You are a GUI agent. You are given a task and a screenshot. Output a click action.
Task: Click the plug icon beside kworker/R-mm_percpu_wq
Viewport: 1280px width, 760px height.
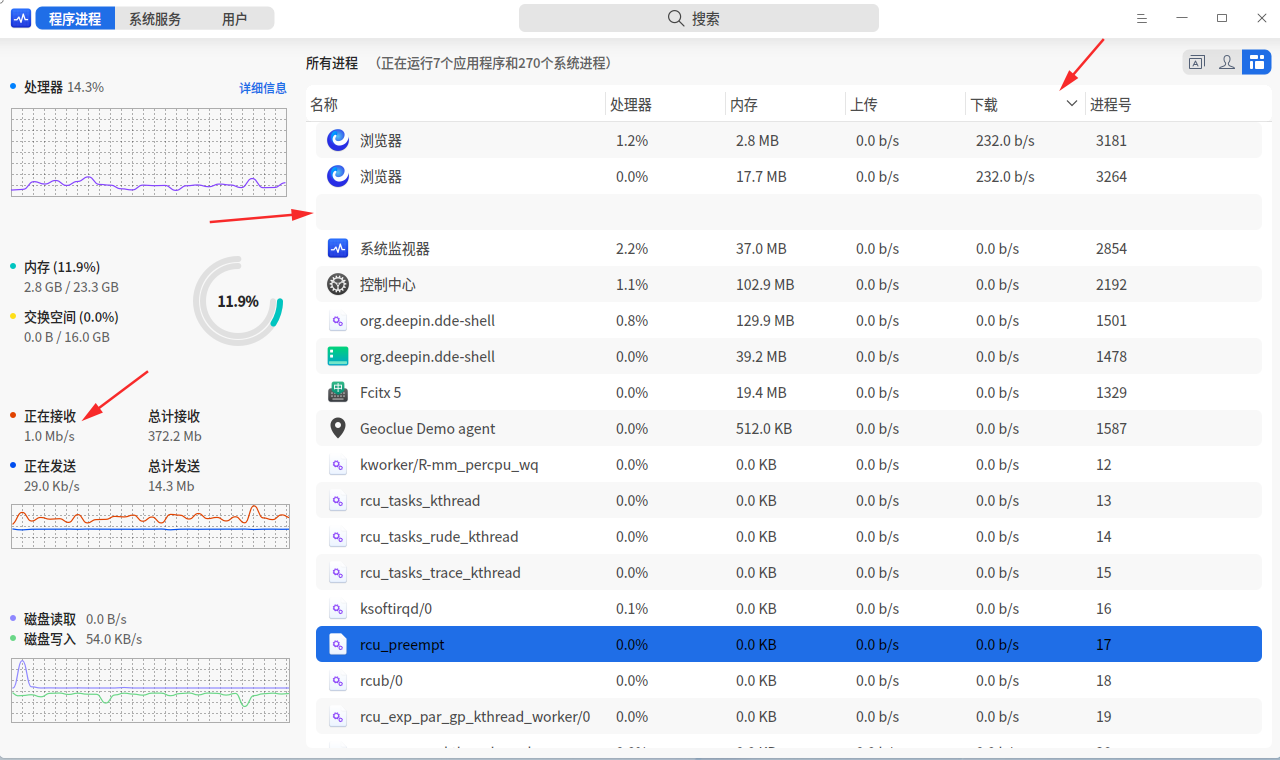[337, 464]
